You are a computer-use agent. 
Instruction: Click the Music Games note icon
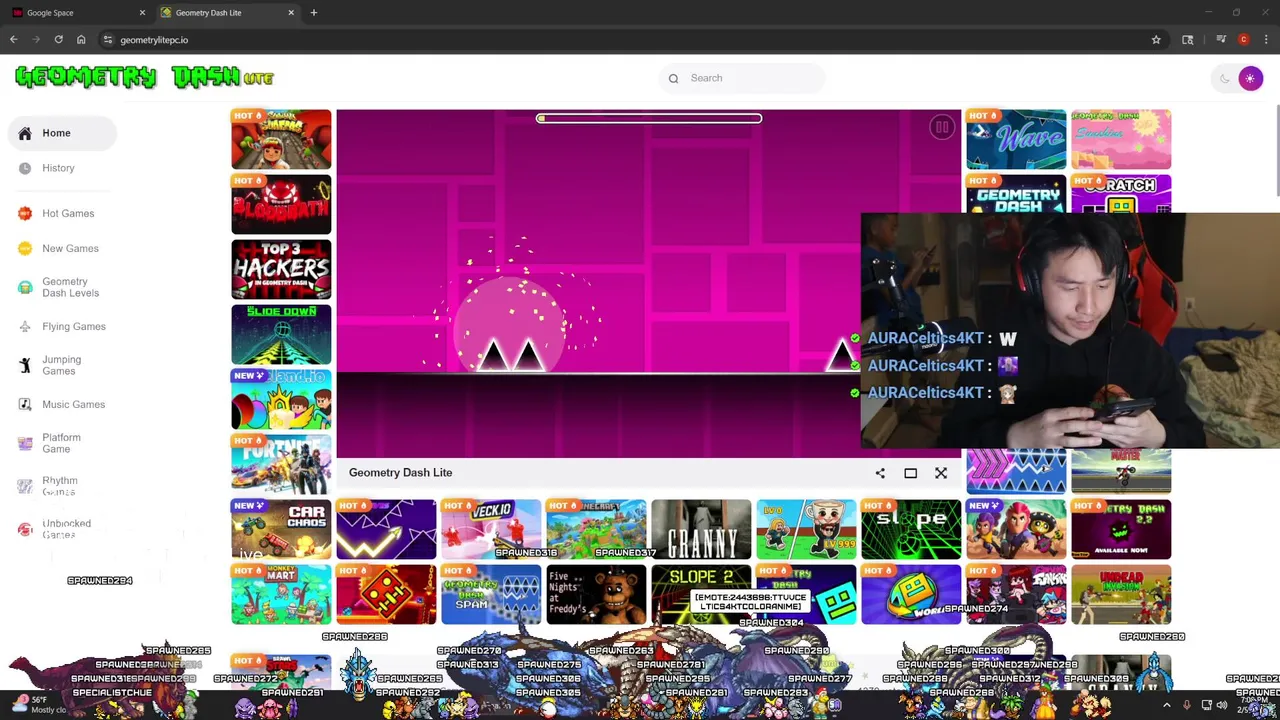(x=25, y=404)
